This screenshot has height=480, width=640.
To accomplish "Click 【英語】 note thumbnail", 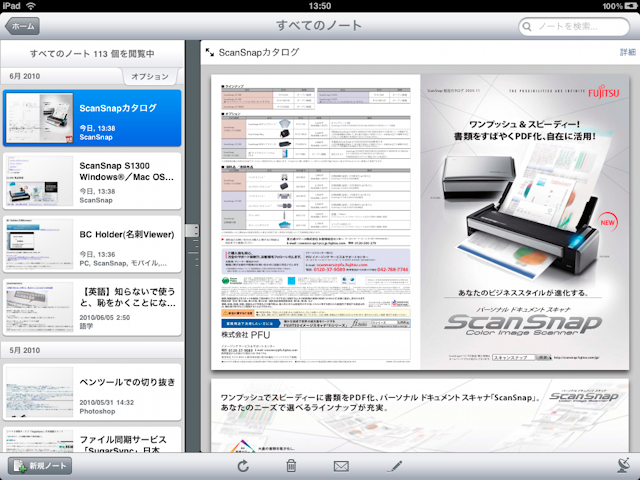I will (40, 307).
